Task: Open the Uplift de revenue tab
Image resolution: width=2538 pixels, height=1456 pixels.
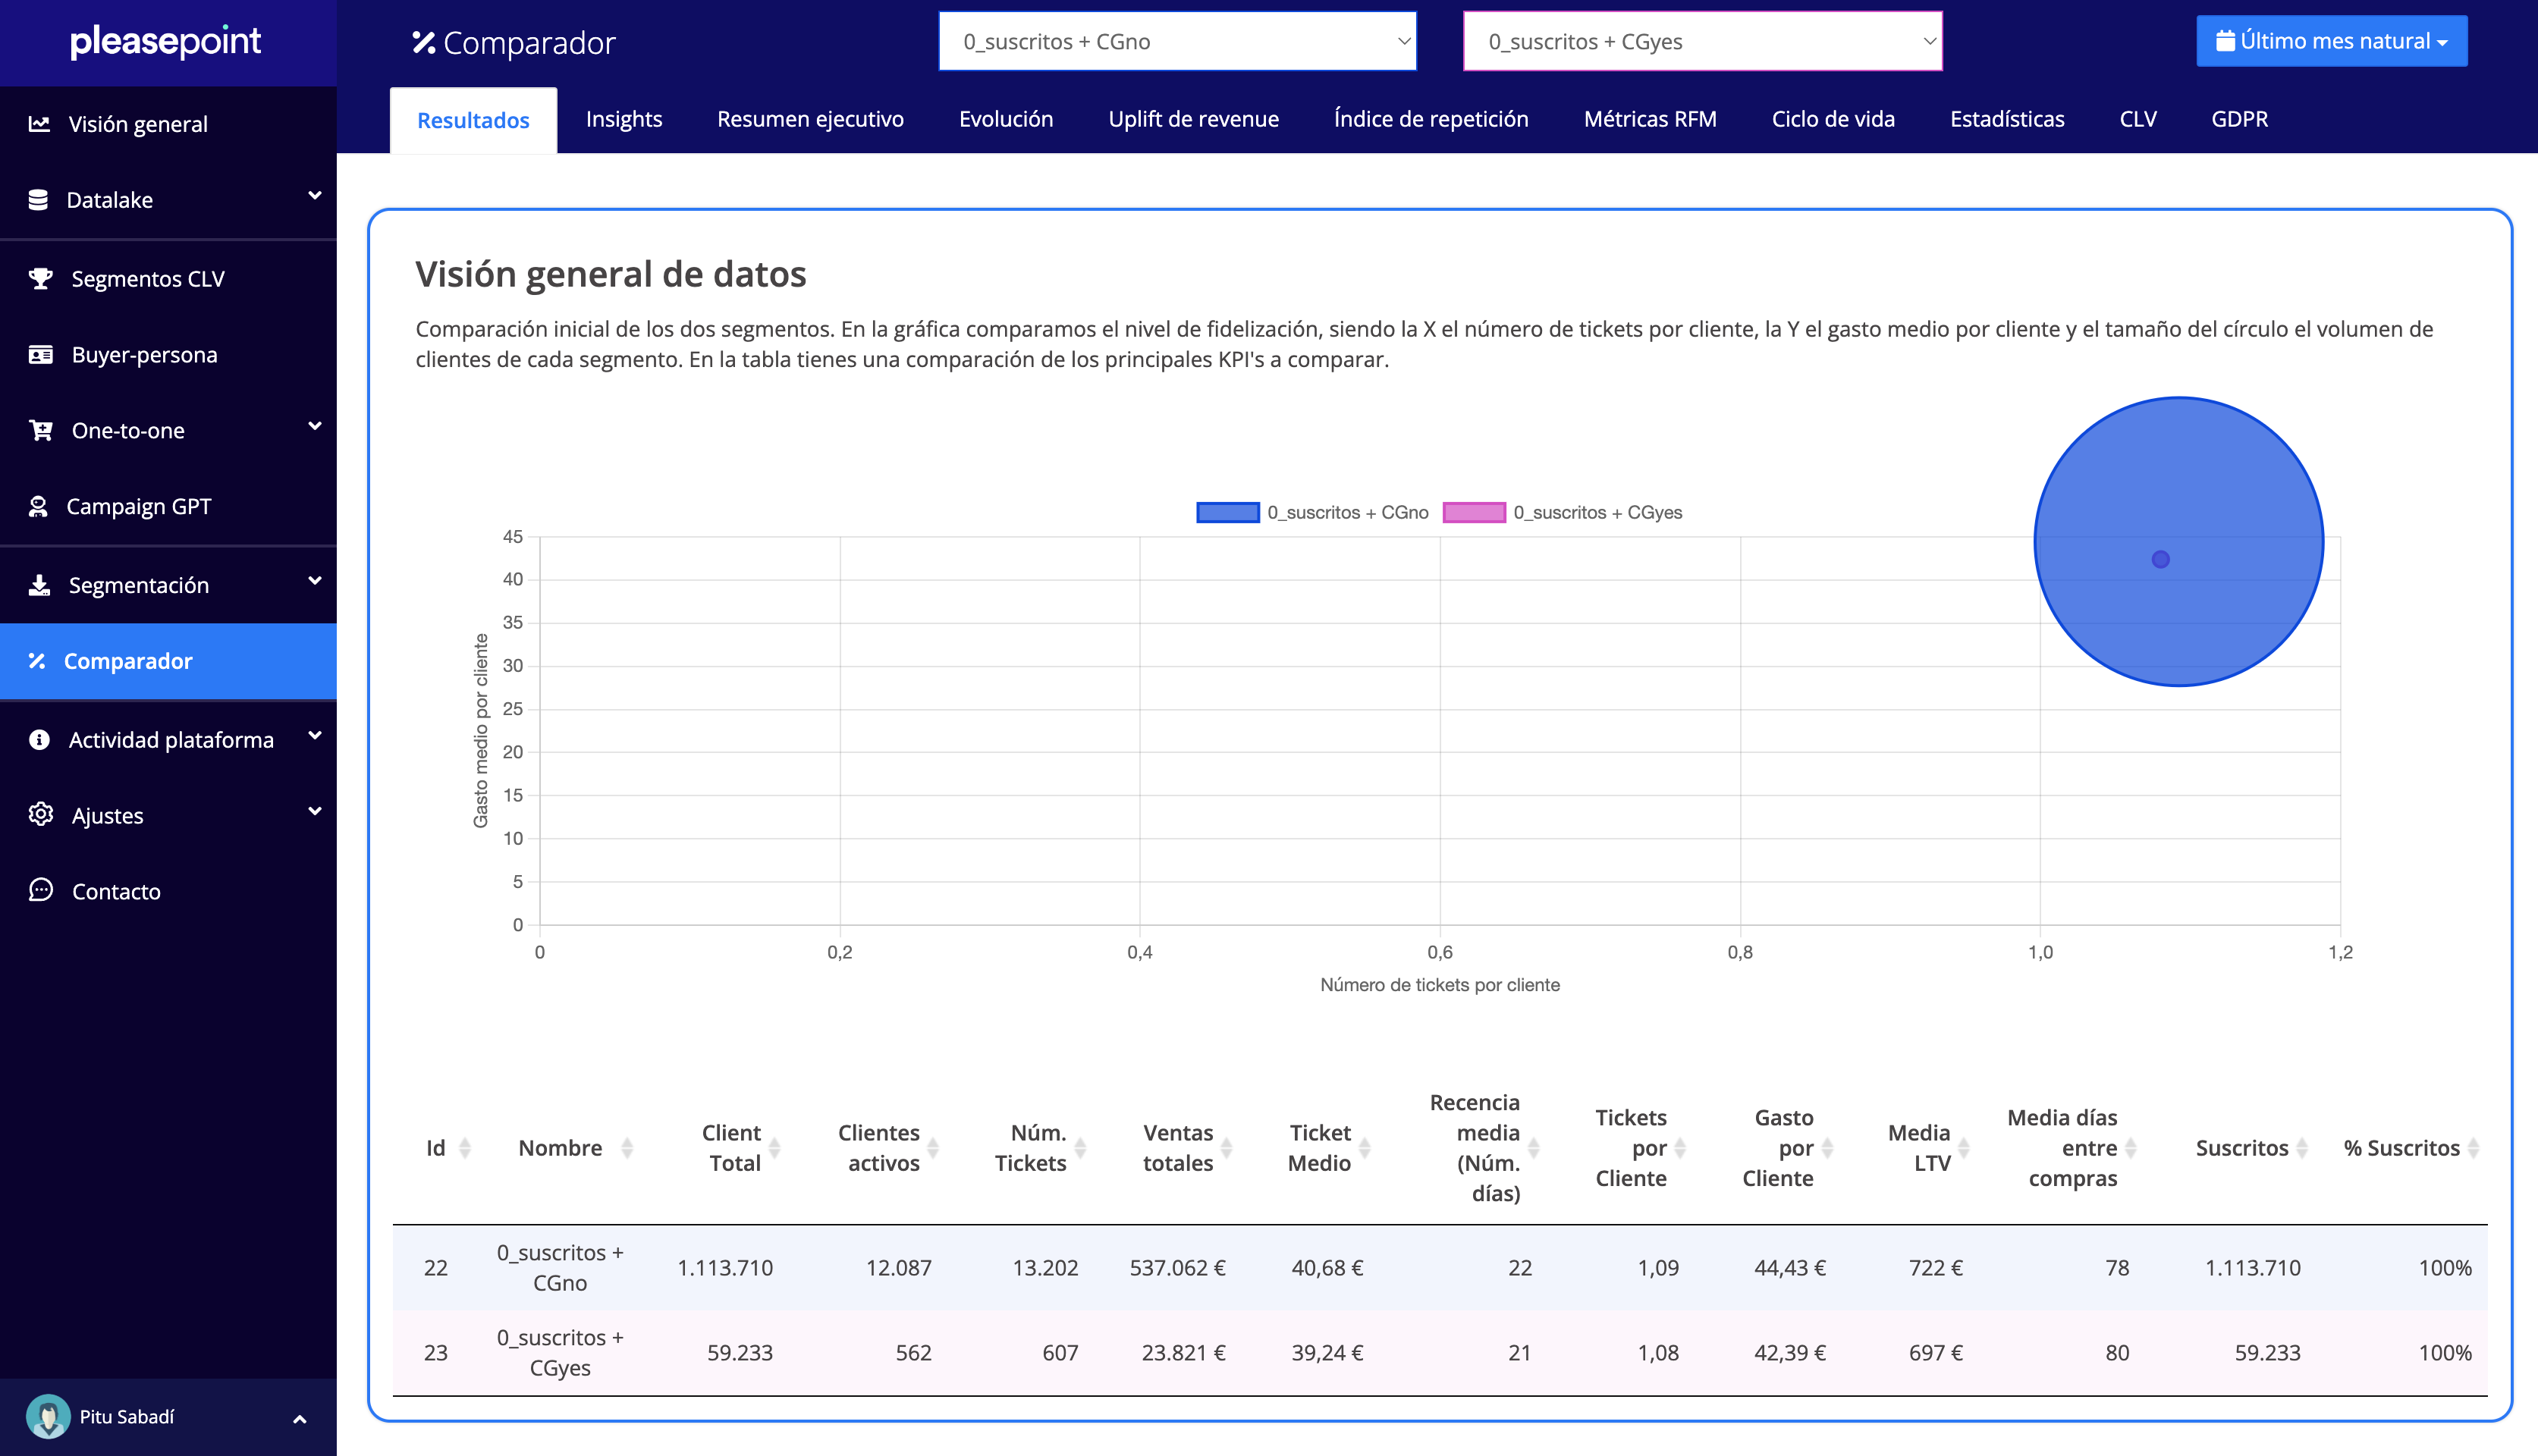Action: pos(1193,119)
